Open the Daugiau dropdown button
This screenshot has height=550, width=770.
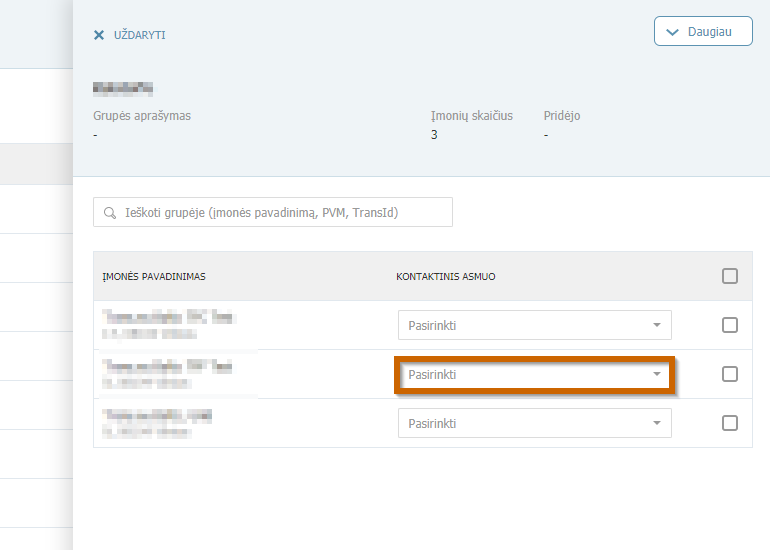pos(703,31)
